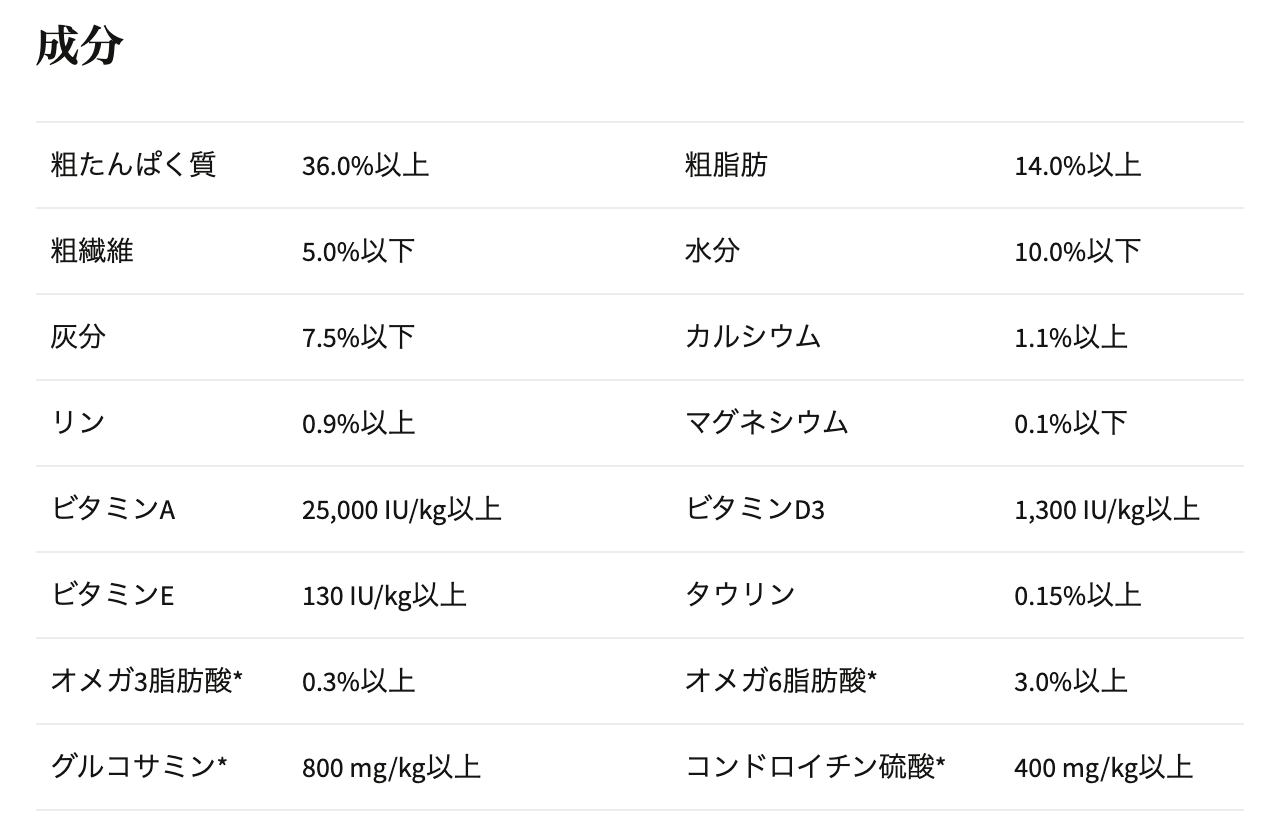1278x814 pixels.
Task: Select the ビタミンA label
Action: tap(113, 509)
